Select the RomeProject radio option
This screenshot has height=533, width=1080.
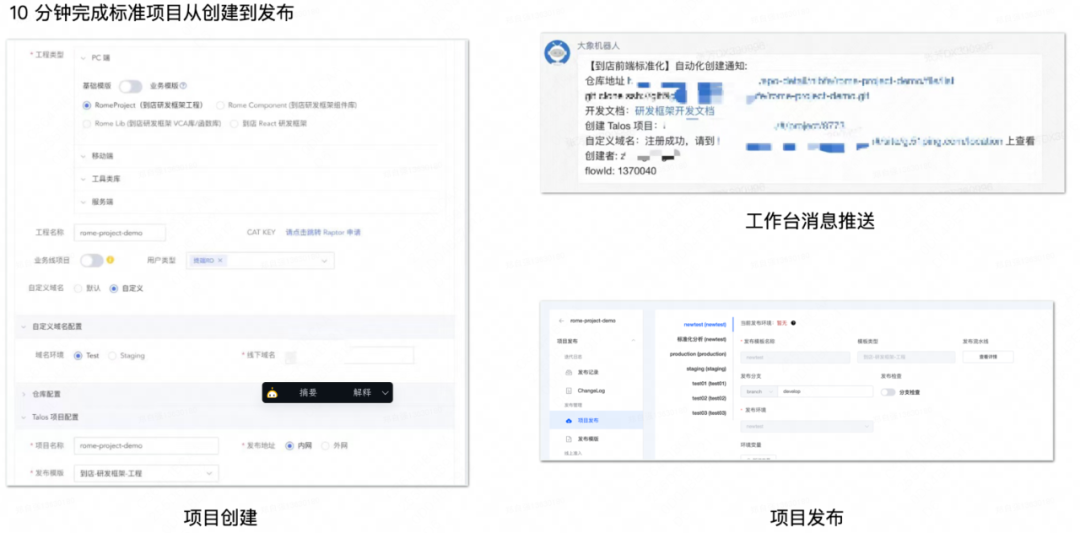[x=87, y=105]
